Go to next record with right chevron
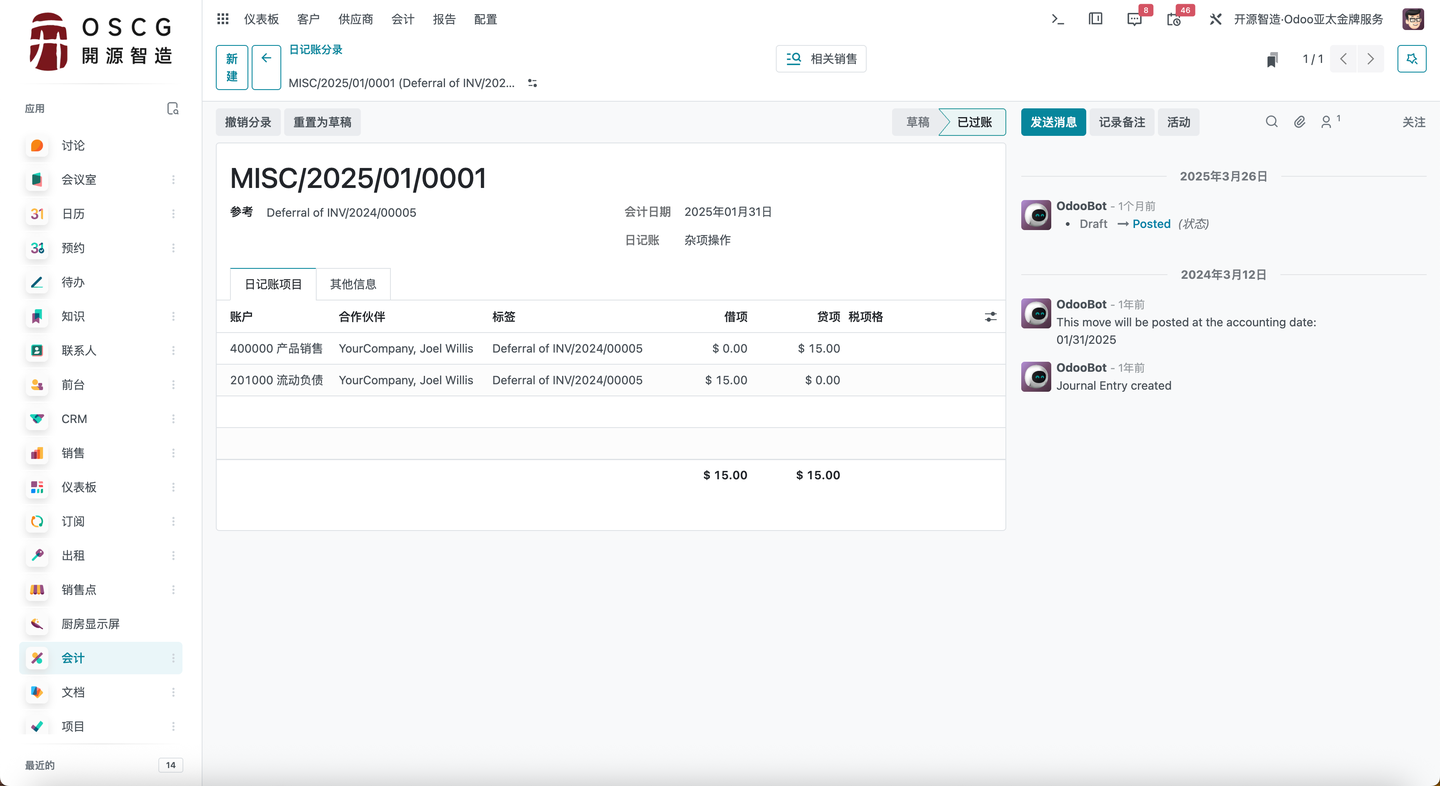 [1370, 58]
